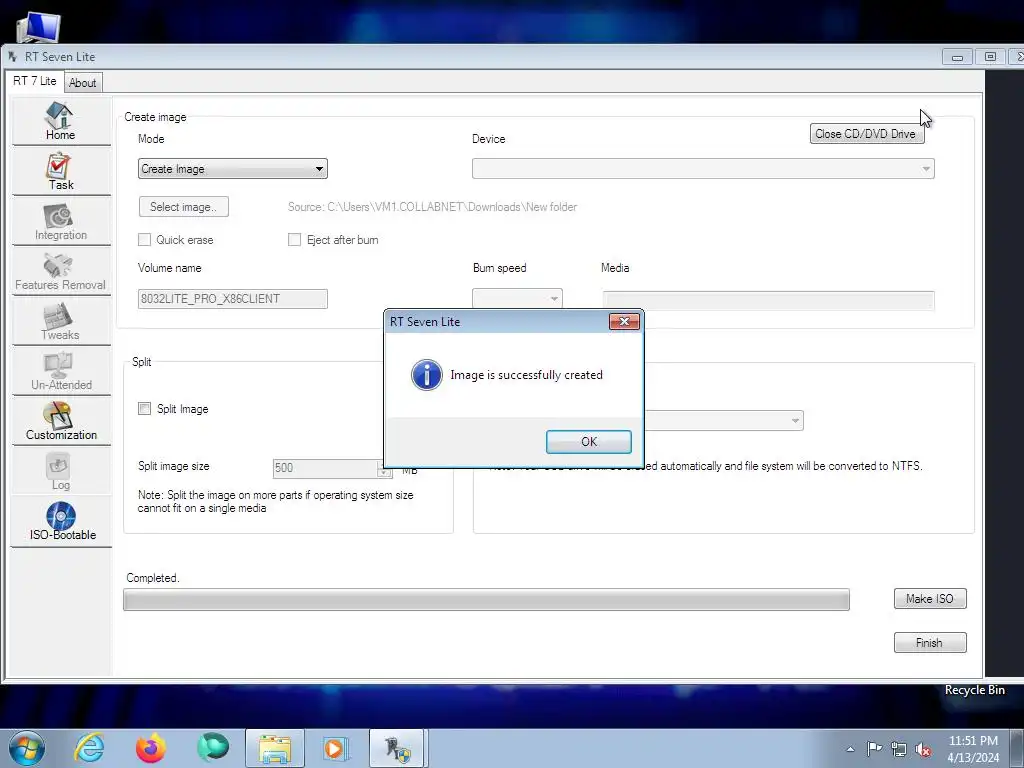Toggle the Eject after burn checkbox
Viewport: 1024px width, 768px height.
point(295,240)
